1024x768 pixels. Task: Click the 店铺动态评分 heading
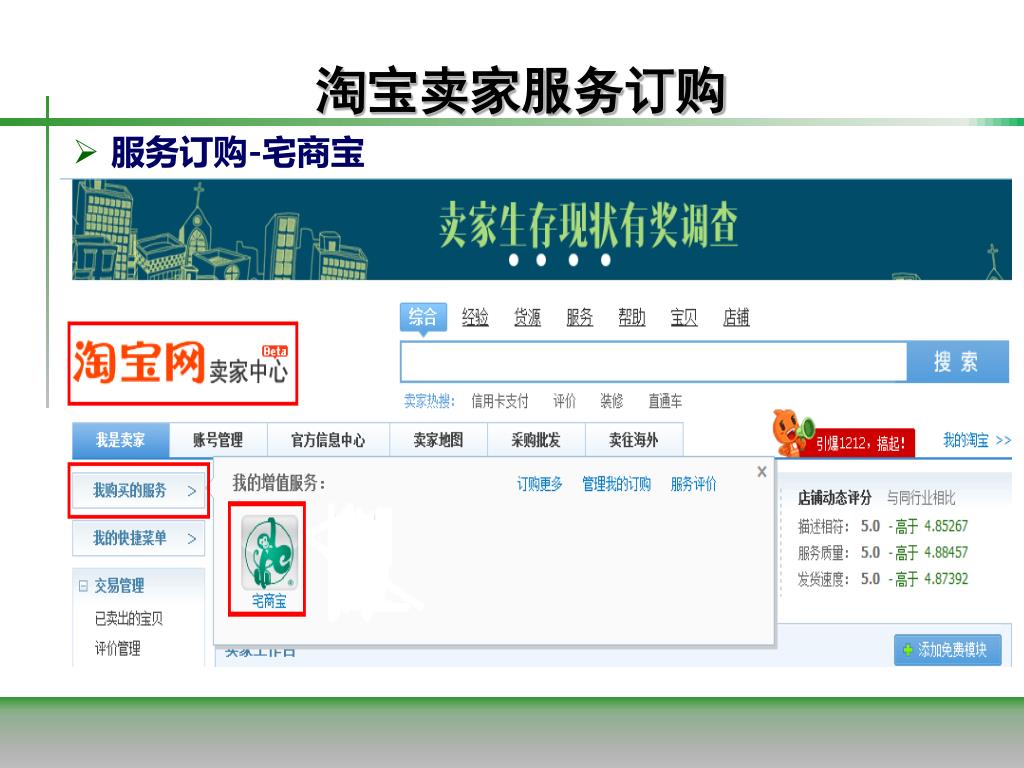coord(835,498)
